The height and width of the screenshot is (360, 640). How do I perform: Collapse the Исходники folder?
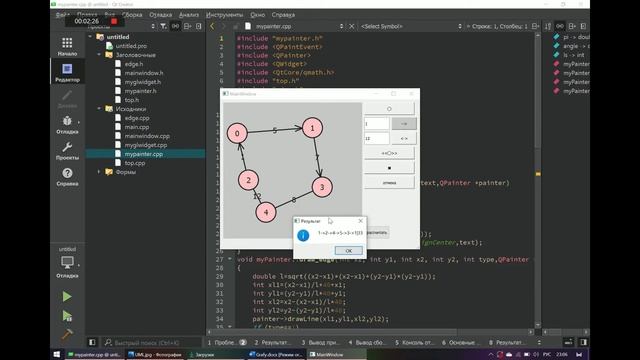click(99, 109)
